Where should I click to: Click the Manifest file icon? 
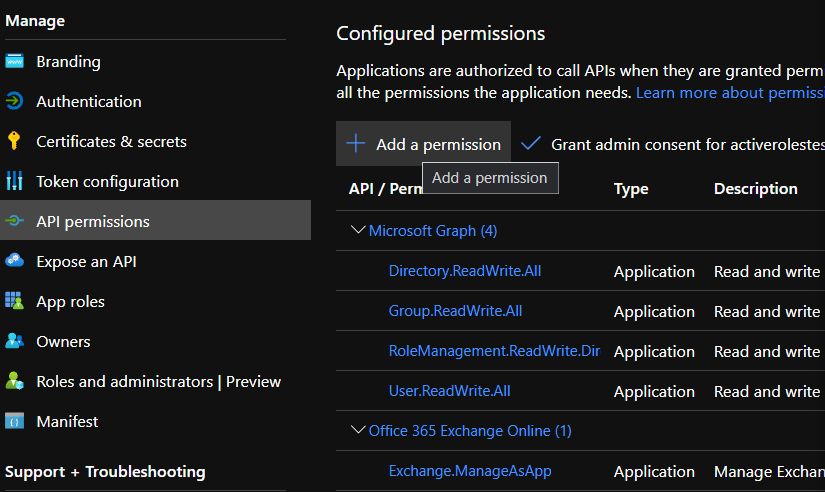coord(14,421)
